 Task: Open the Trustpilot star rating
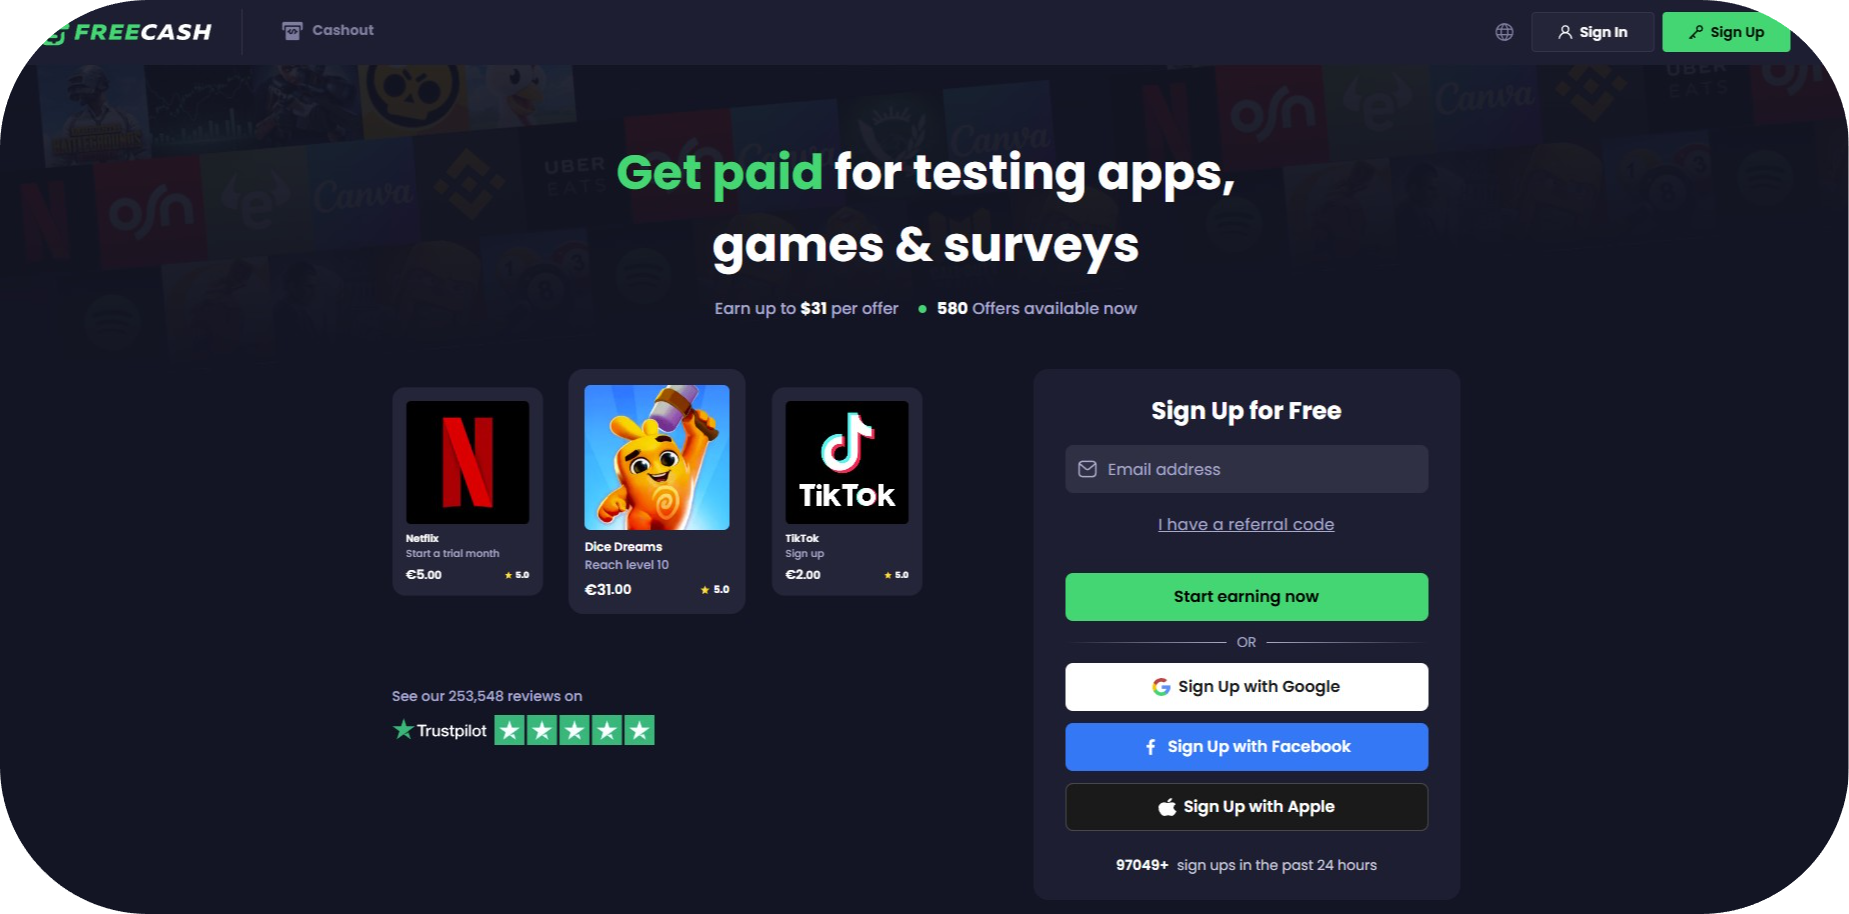[x=574, y=730]
